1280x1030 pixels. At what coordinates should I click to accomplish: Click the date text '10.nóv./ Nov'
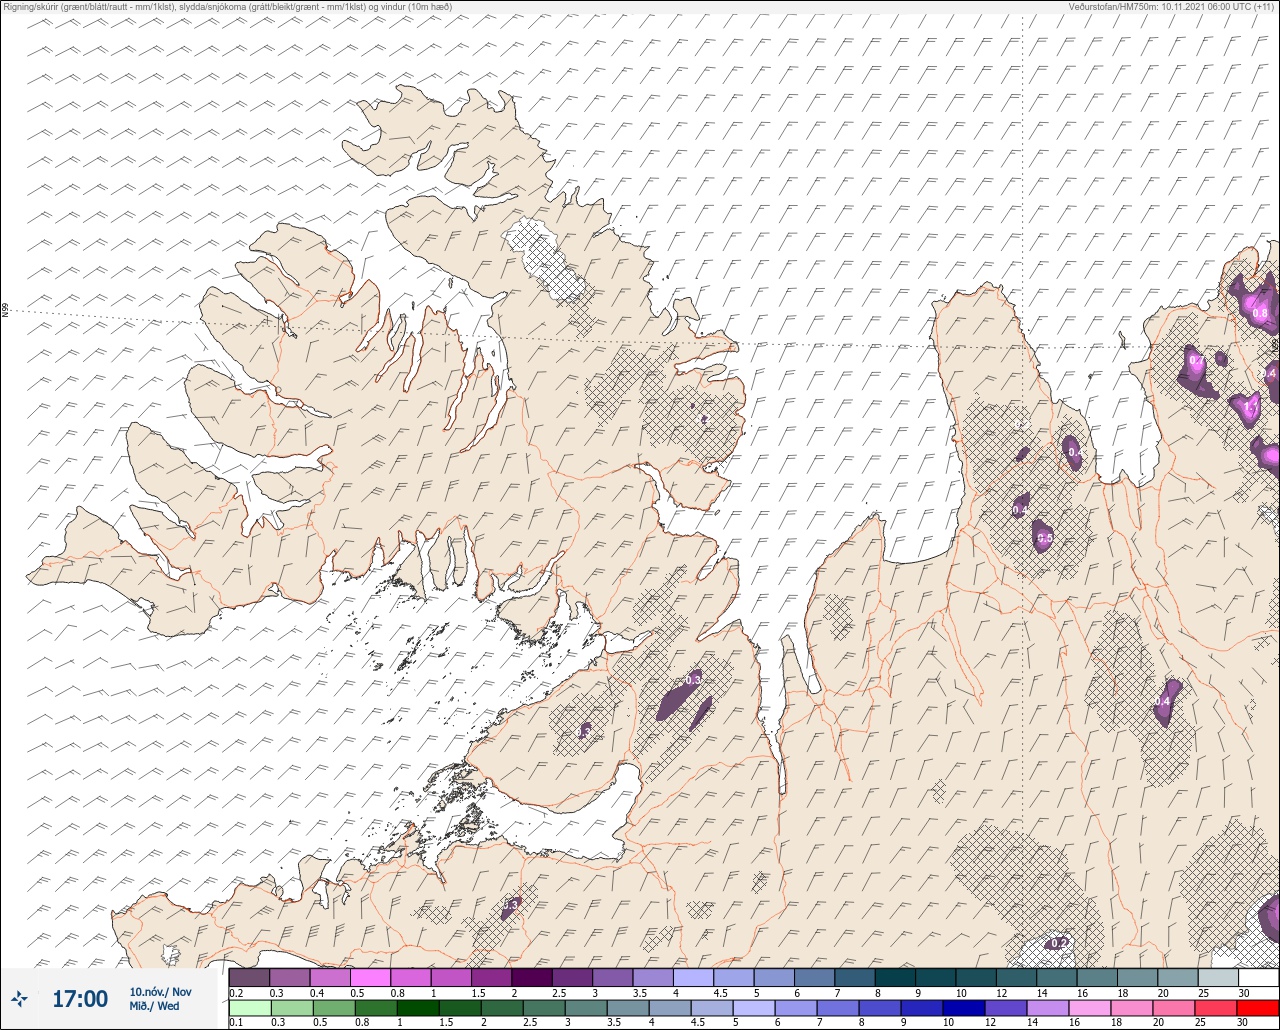click(x=160, y=992)
